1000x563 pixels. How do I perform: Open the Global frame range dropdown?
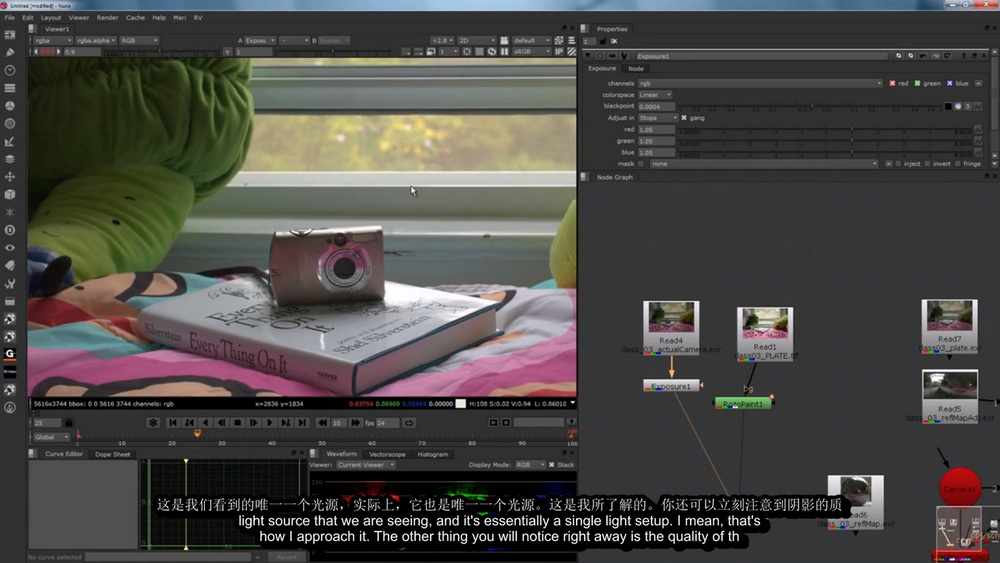[51, 437]
